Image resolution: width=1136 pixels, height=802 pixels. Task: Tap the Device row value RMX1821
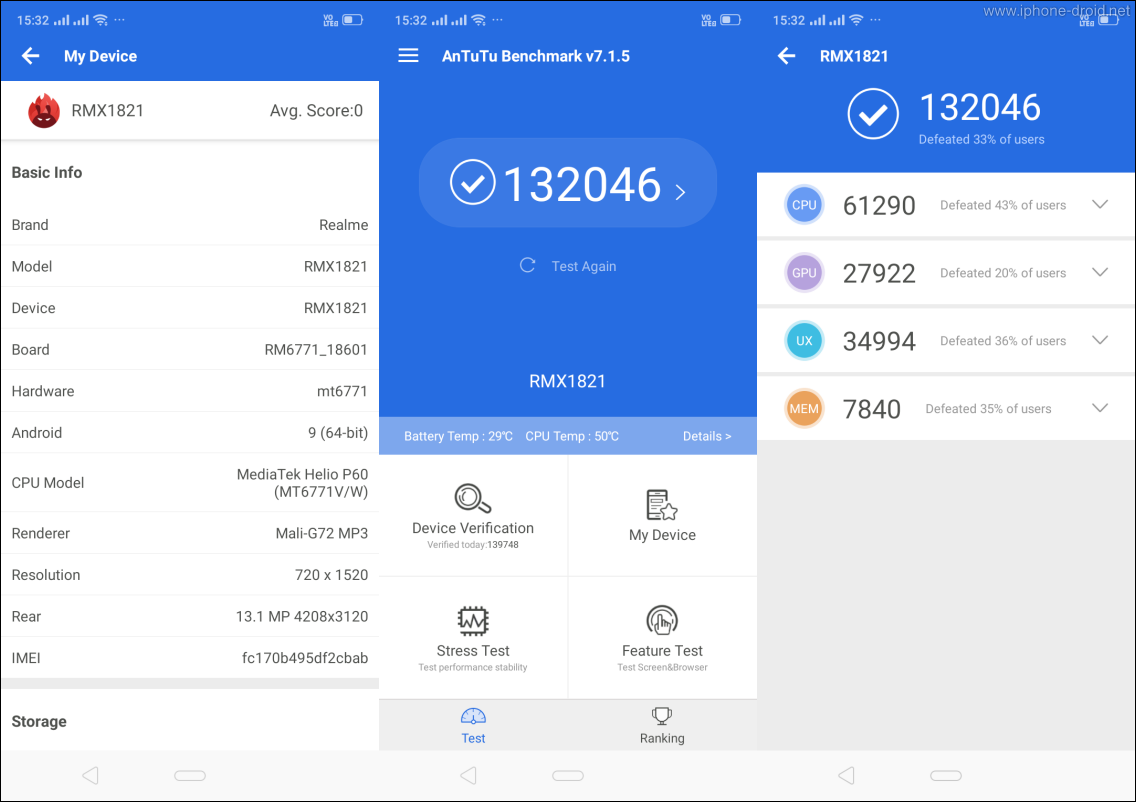[x=335, y=308]
